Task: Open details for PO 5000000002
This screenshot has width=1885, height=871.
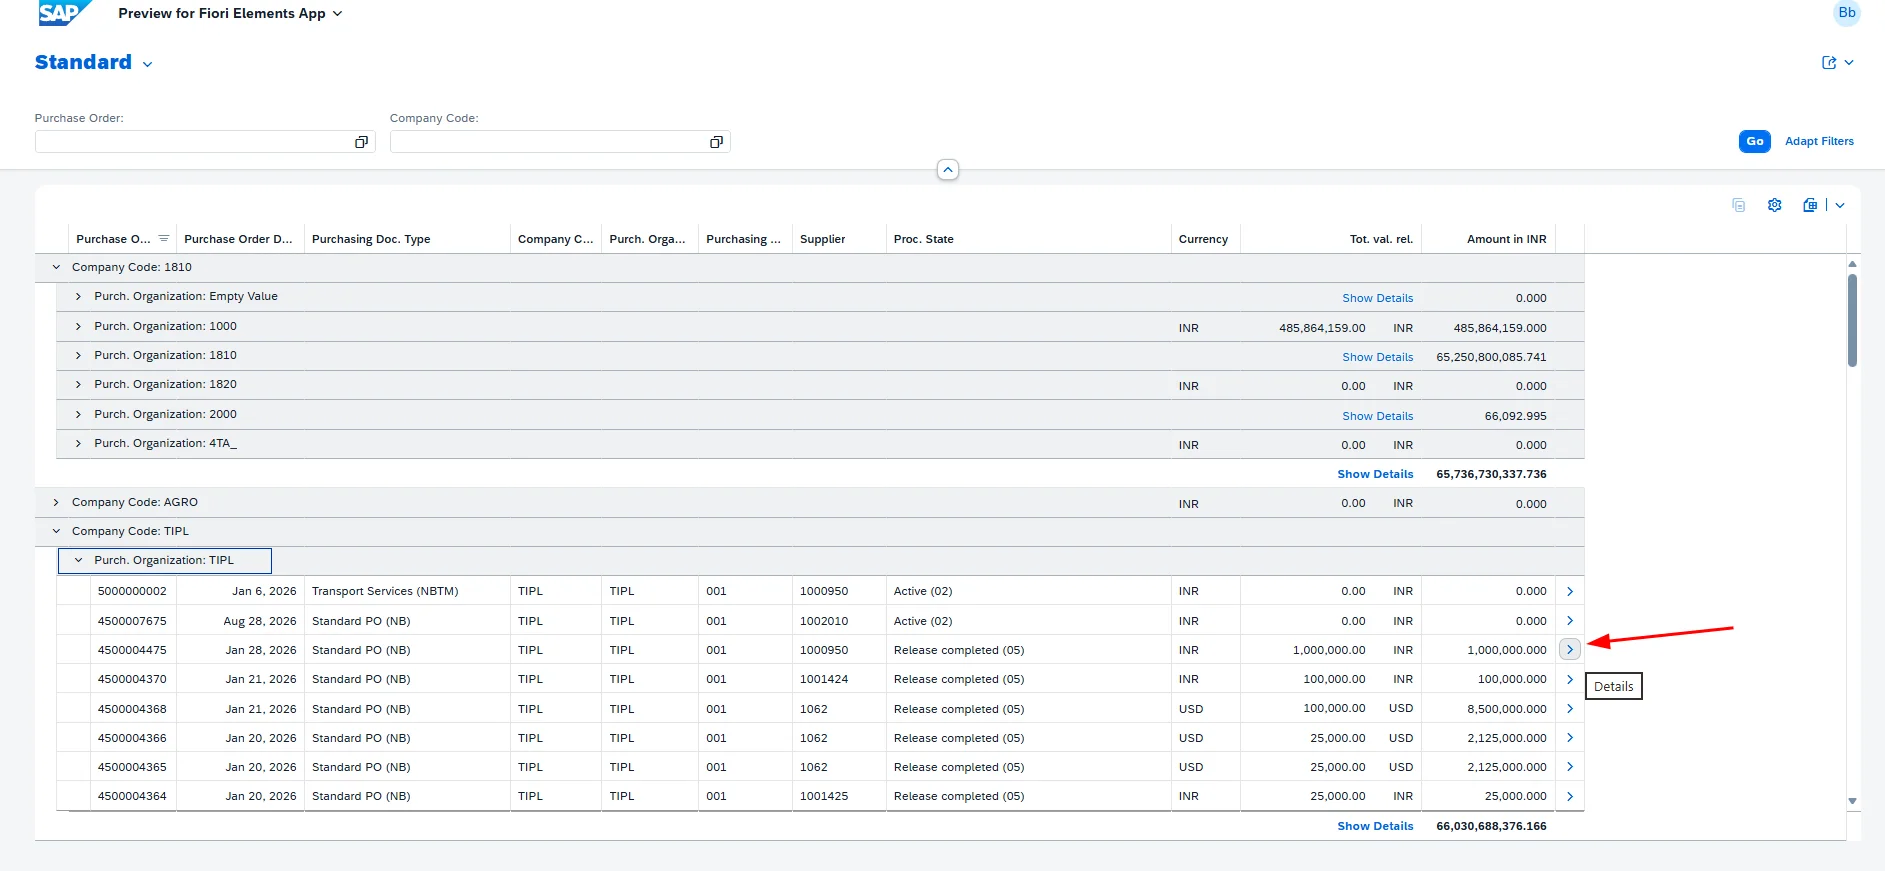Action: (1570, 591)
